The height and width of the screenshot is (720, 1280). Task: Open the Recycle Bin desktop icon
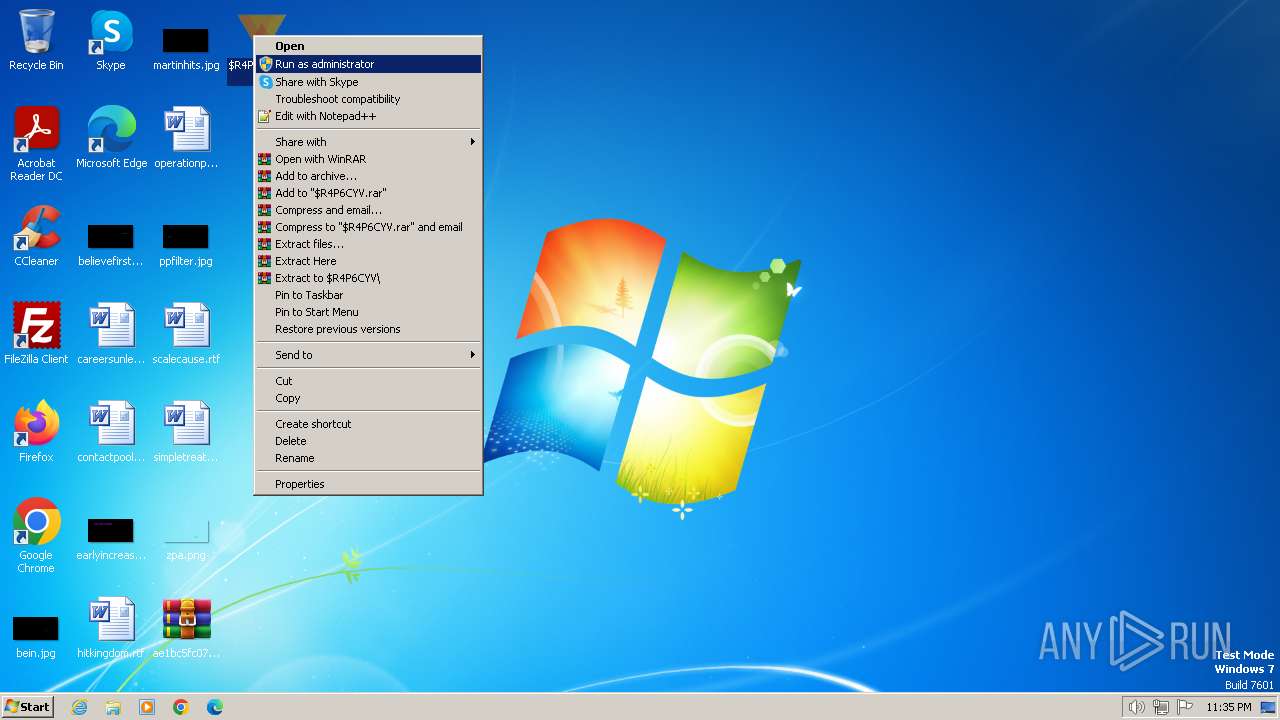(x=36, y=40)
